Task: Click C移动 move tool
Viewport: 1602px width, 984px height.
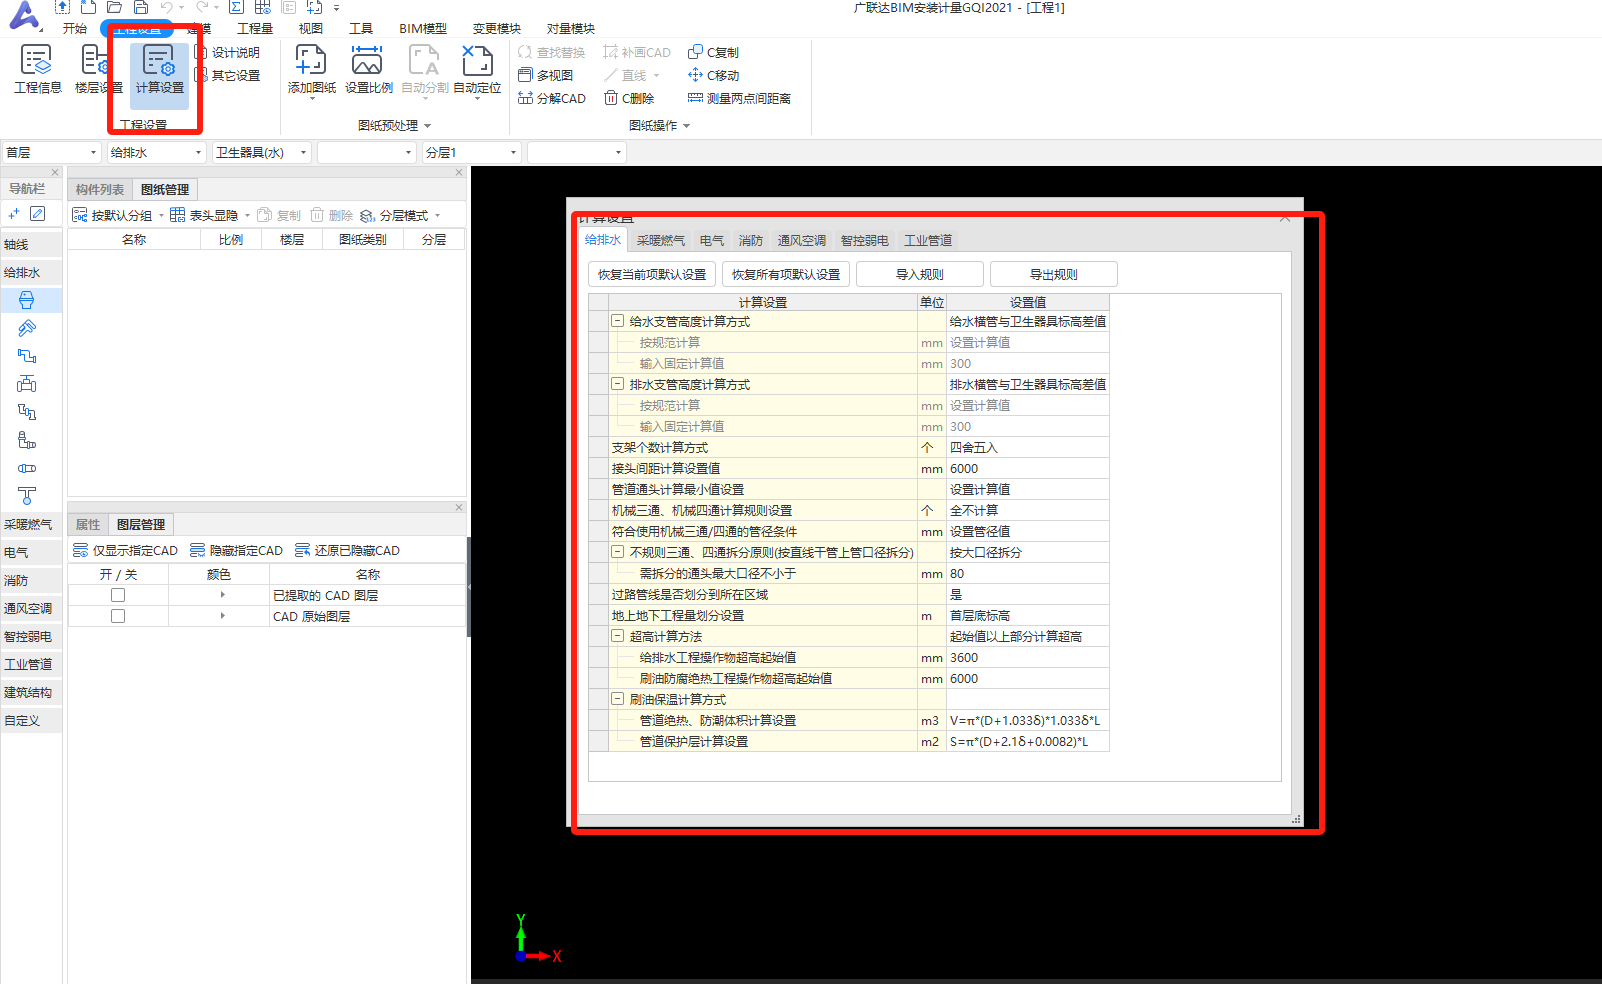Action: pyautogui.click(x=713, y=75)
